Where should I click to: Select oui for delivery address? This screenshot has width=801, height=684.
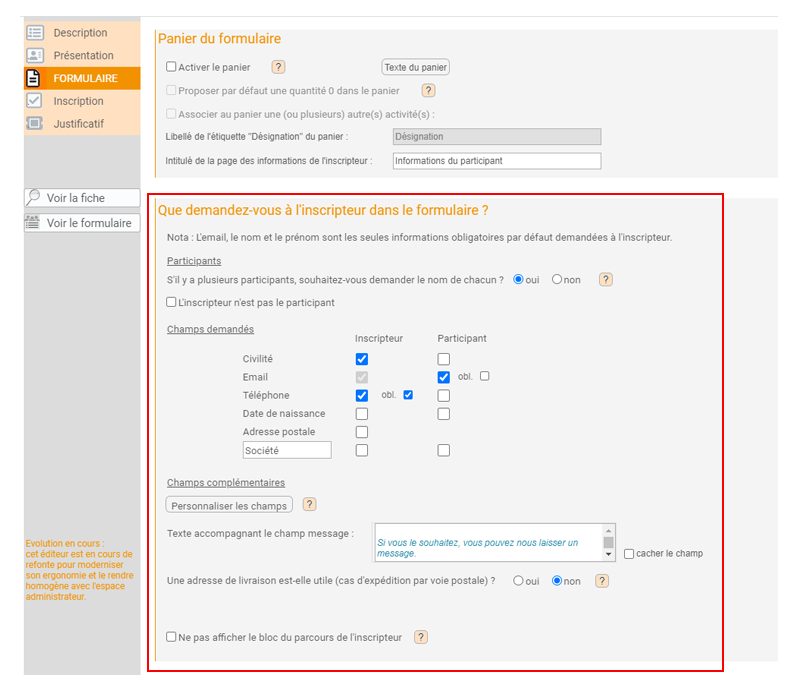(518, 581)
